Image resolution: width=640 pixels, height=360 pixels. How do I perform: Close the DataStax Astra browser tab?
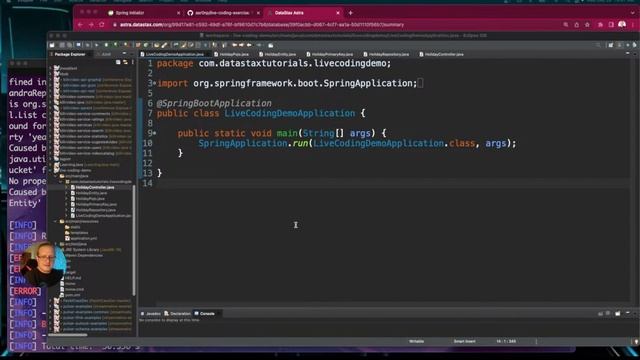(x=338, y=13)
